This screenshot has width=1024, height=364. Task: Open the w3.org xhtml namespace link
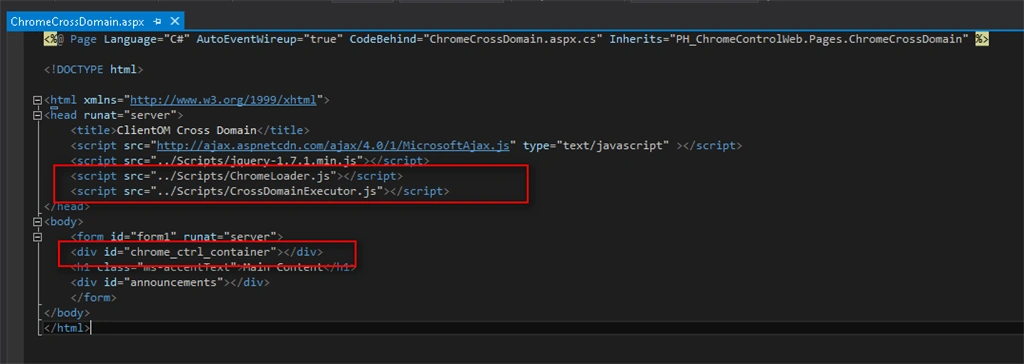click(x=223, y=100)
